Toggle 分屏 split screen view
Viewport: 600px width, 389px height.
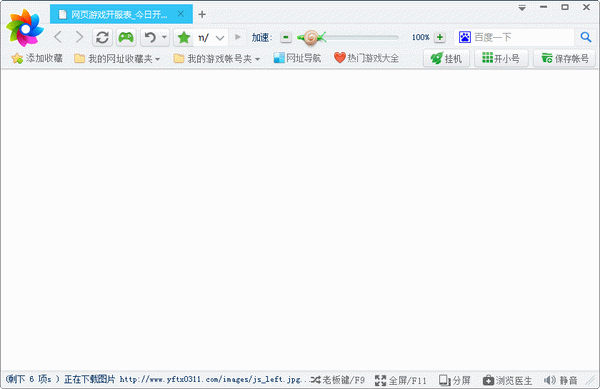pos(455,380)
